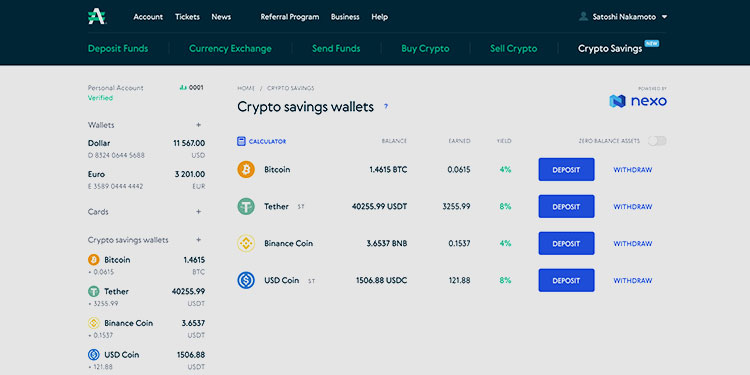Switch to the Send Funds tab
The height and width of the screenshot is (375, 750).
[x=336, y=48]
